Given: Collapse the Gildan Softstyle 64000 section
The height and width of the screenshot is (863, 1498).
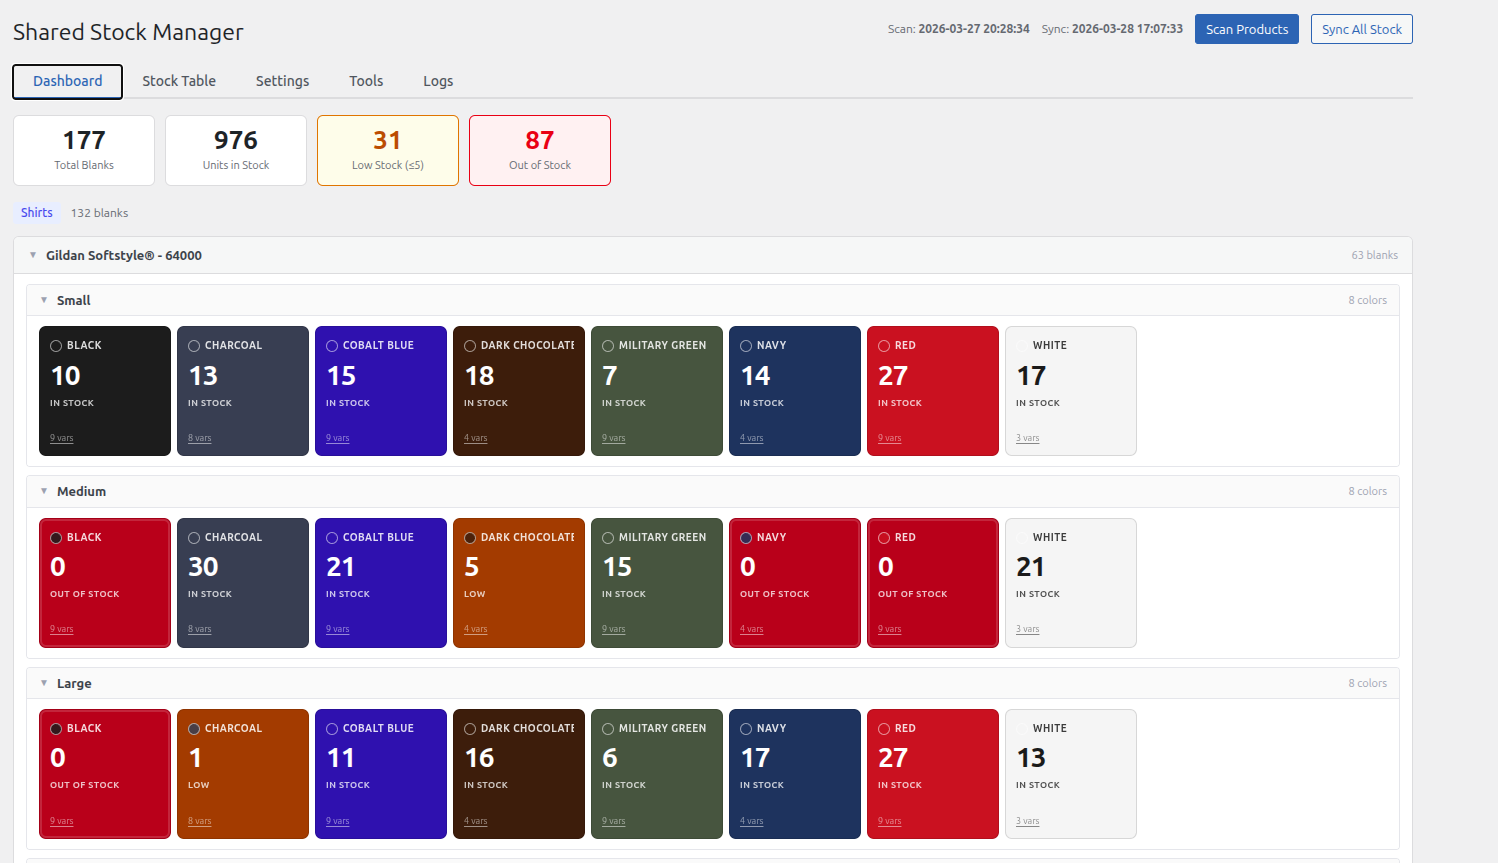Looking at the screenshot, I should [x=32, y=255].
